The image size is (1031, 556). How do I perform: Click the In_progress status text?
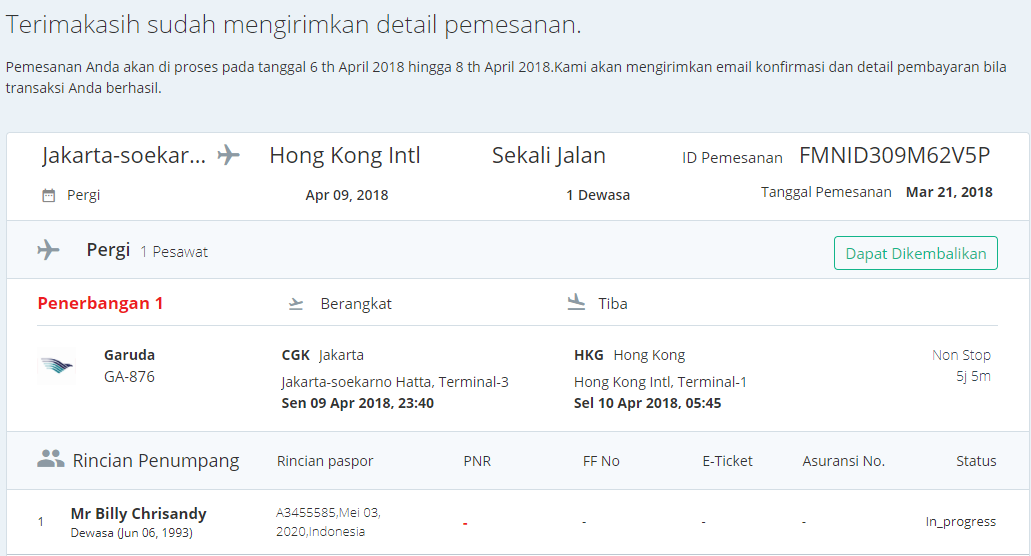click(960, 522)
